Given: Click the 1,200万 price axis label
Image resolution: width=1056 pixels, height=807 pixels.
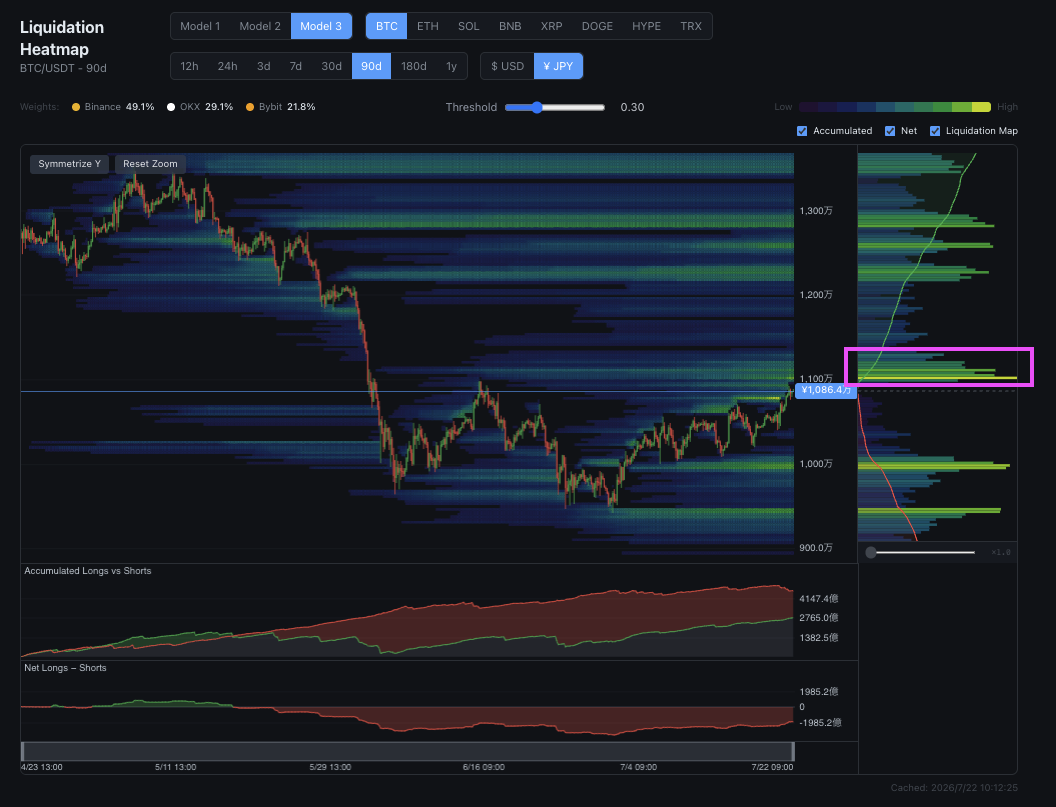Looking at the screenshot, I should [816, 295].
